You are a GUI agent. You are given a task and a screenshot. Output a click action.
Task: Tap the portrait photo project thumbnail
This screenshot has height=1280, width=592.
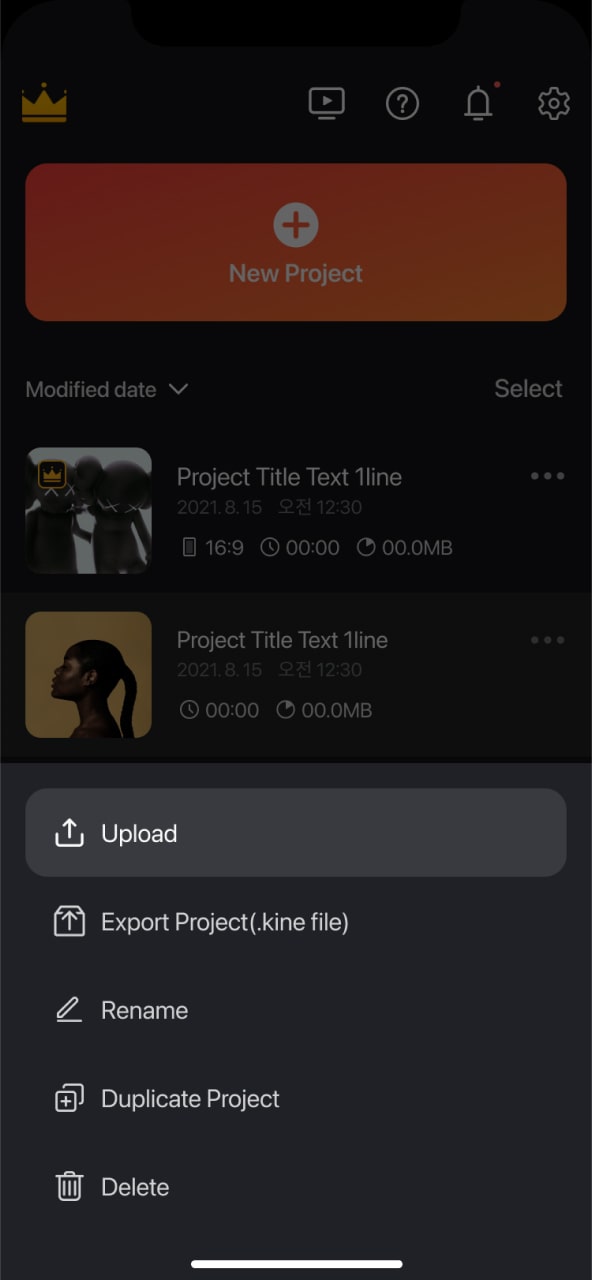click(x=88, y=675)
